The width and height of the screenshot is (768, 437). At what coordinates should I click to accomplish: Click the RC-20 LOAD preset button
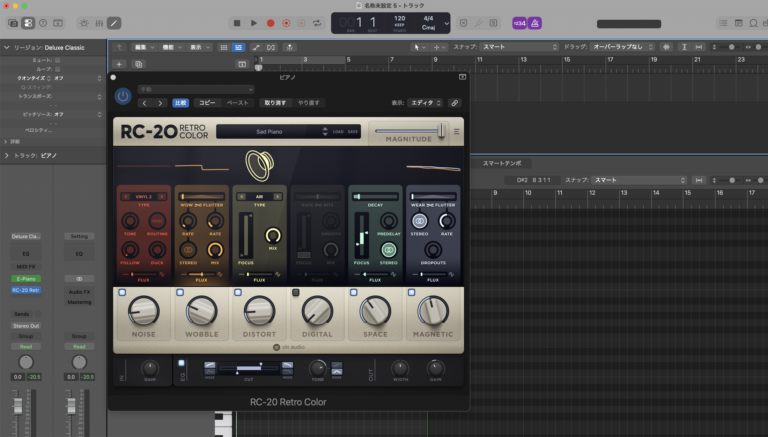pos(338,132)
